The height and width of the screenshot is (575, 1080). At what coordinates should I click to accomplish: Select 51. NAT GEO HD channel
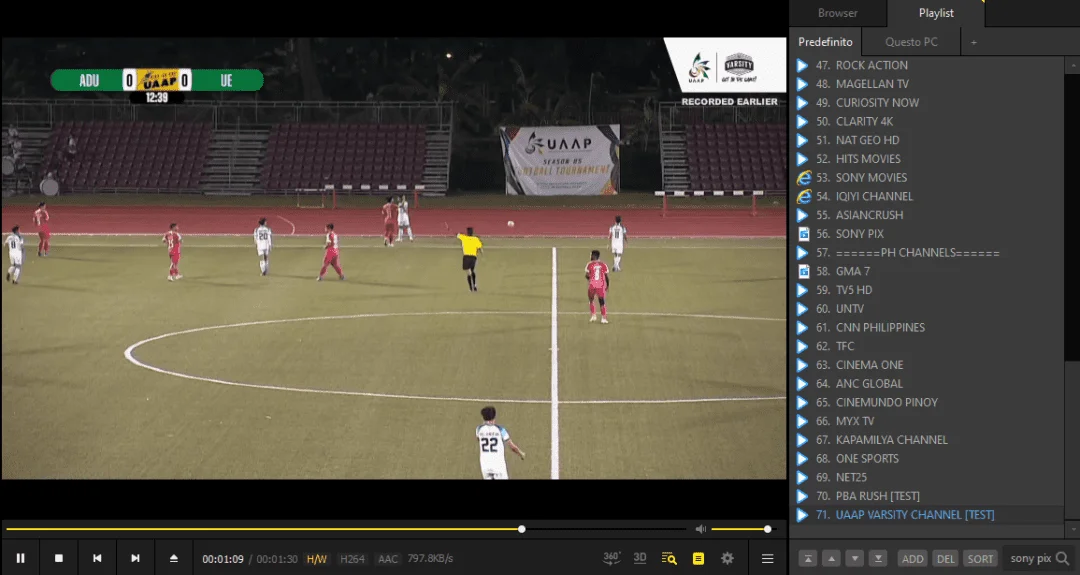click(x=926, y=140)
